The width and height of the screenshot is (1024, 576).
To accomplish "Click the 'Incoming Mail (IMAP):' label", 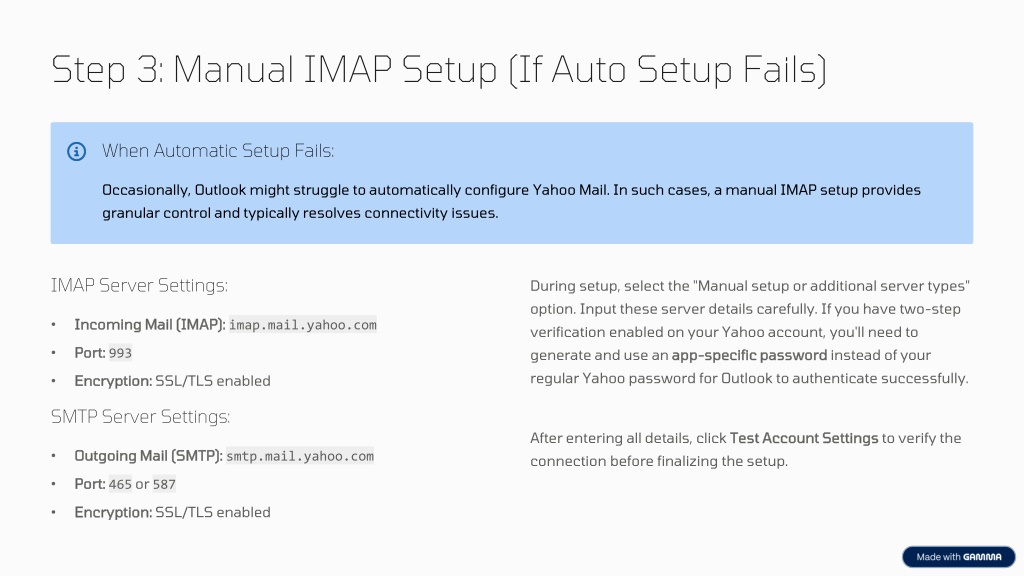I will [150, 325].
